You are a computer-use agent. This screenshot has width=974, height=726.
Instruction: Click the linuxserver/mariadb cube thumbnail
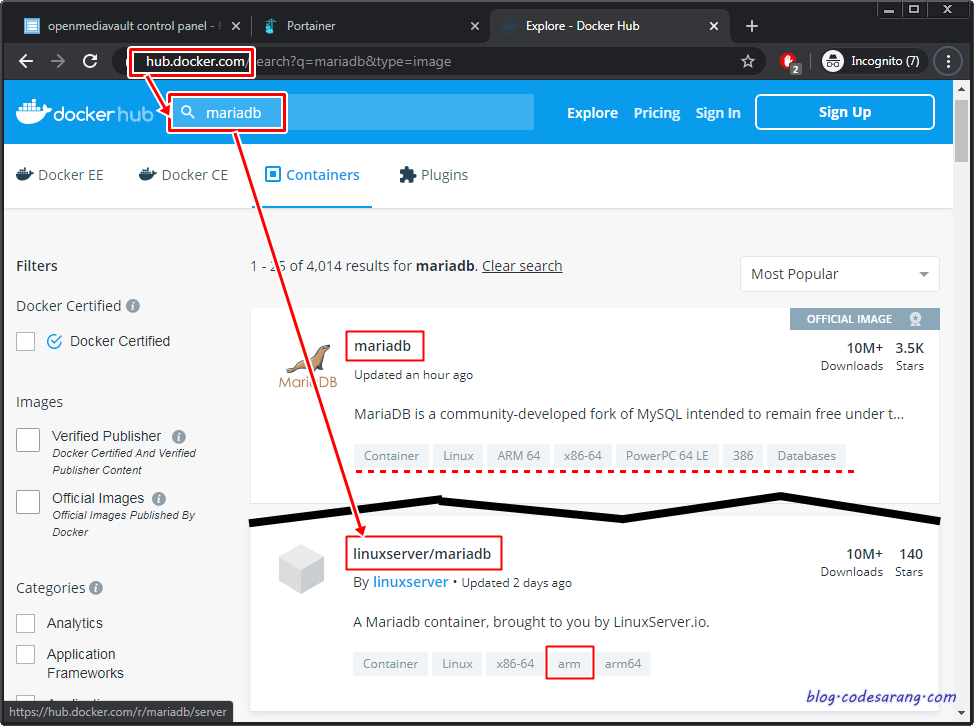point(301,569)
